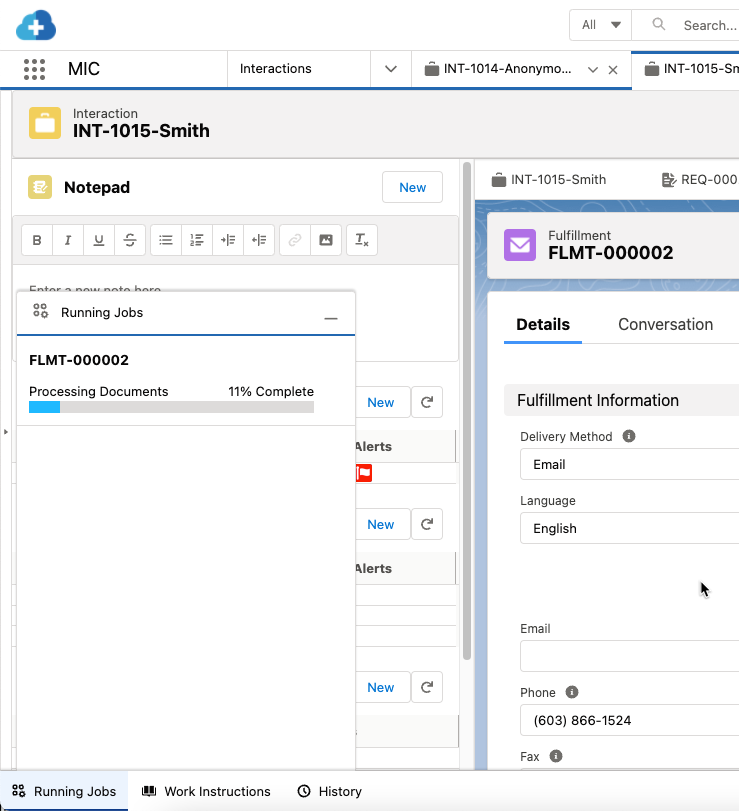Insert an image into the note
This screenshot has width=739, height=811.
(x=325, y=240)
